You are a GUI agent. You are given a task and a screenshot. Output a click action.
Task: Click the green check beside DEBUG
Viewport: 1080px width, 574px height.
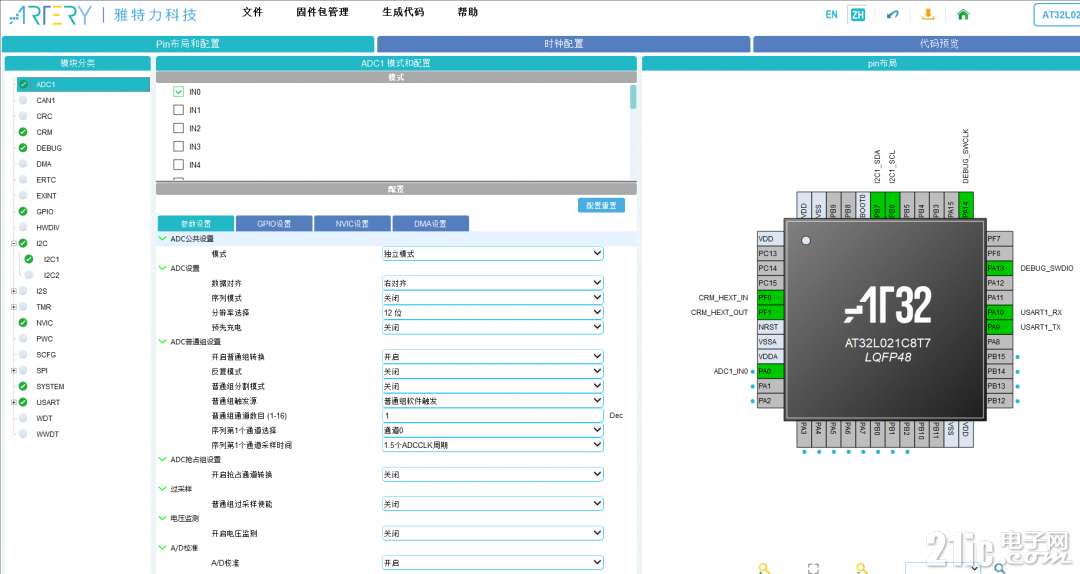(23, 147)
